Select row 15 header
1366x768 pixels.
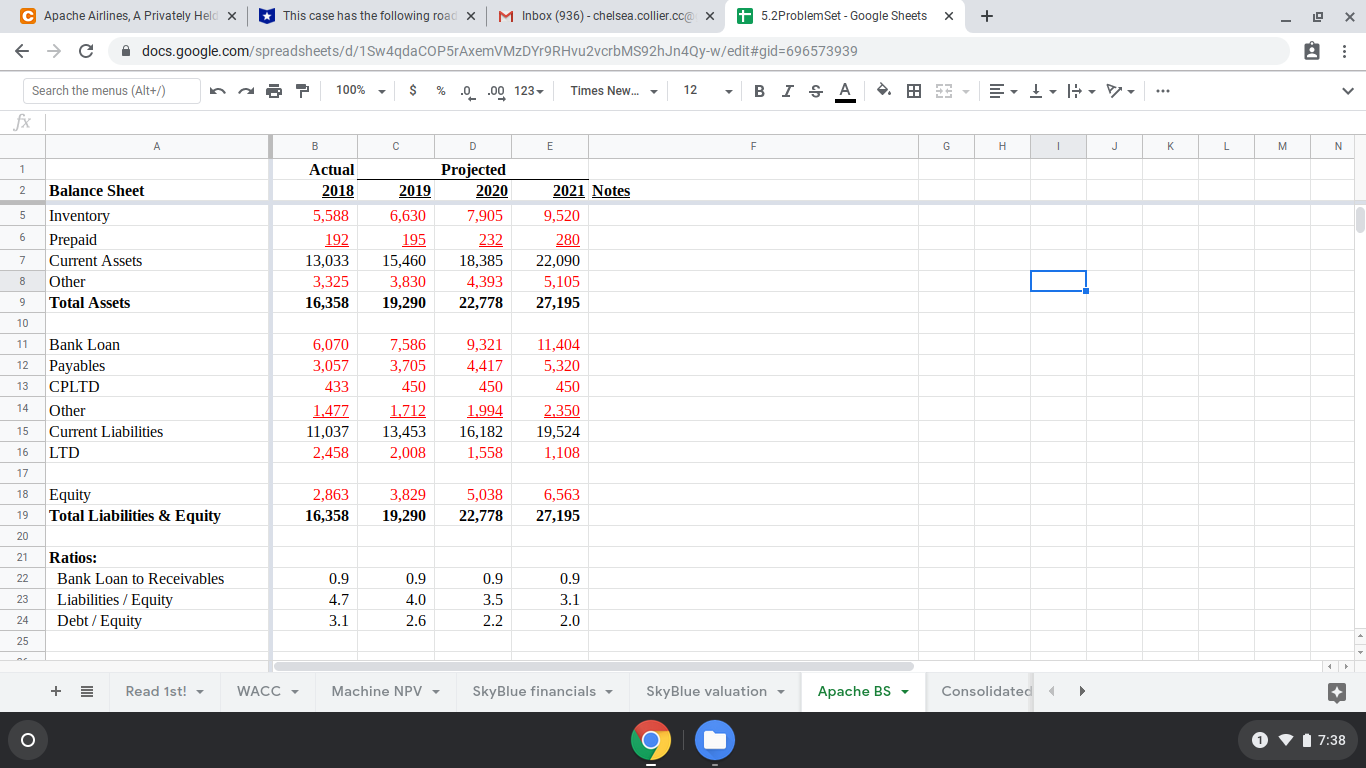[22, 431]
